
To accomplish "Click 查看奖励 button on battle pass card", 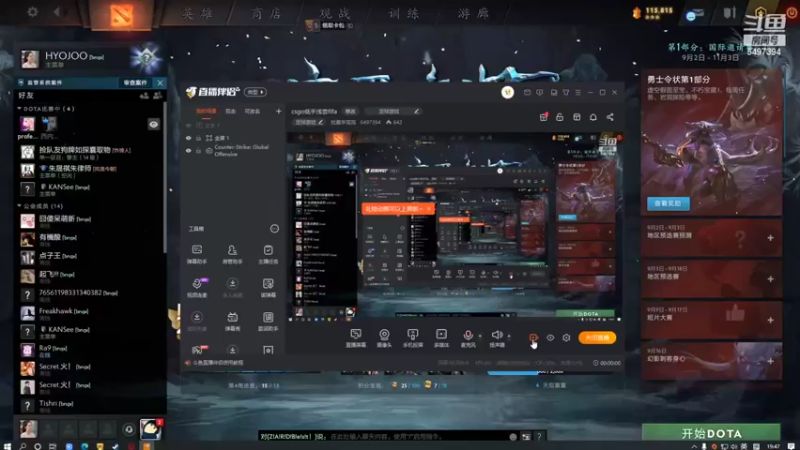I will pyautogui.click(x=668, y=204).
